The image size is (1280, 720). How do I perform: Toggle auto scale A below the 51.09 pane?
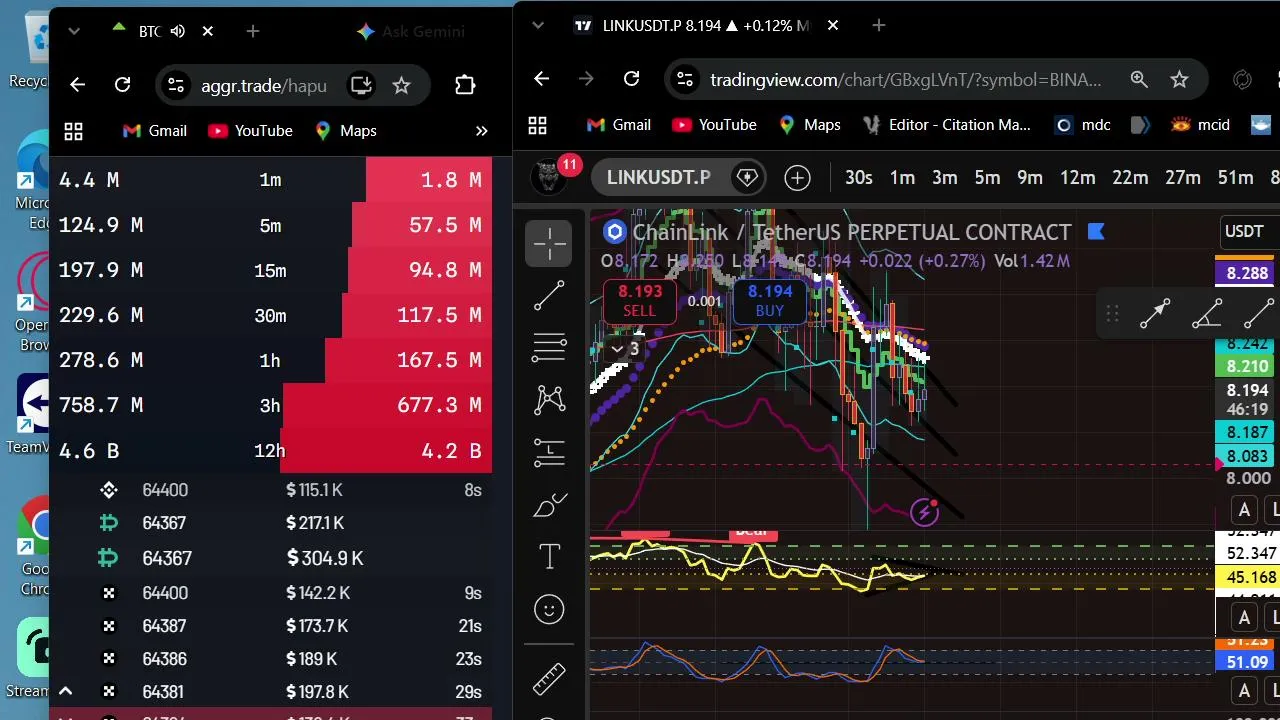click(1244, 691)
